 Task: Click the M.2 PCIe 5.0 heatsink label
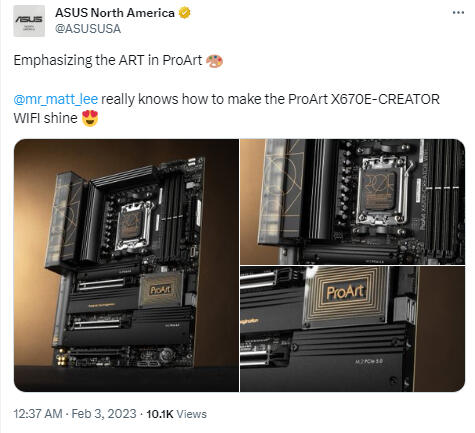click(x=368, y=361)
